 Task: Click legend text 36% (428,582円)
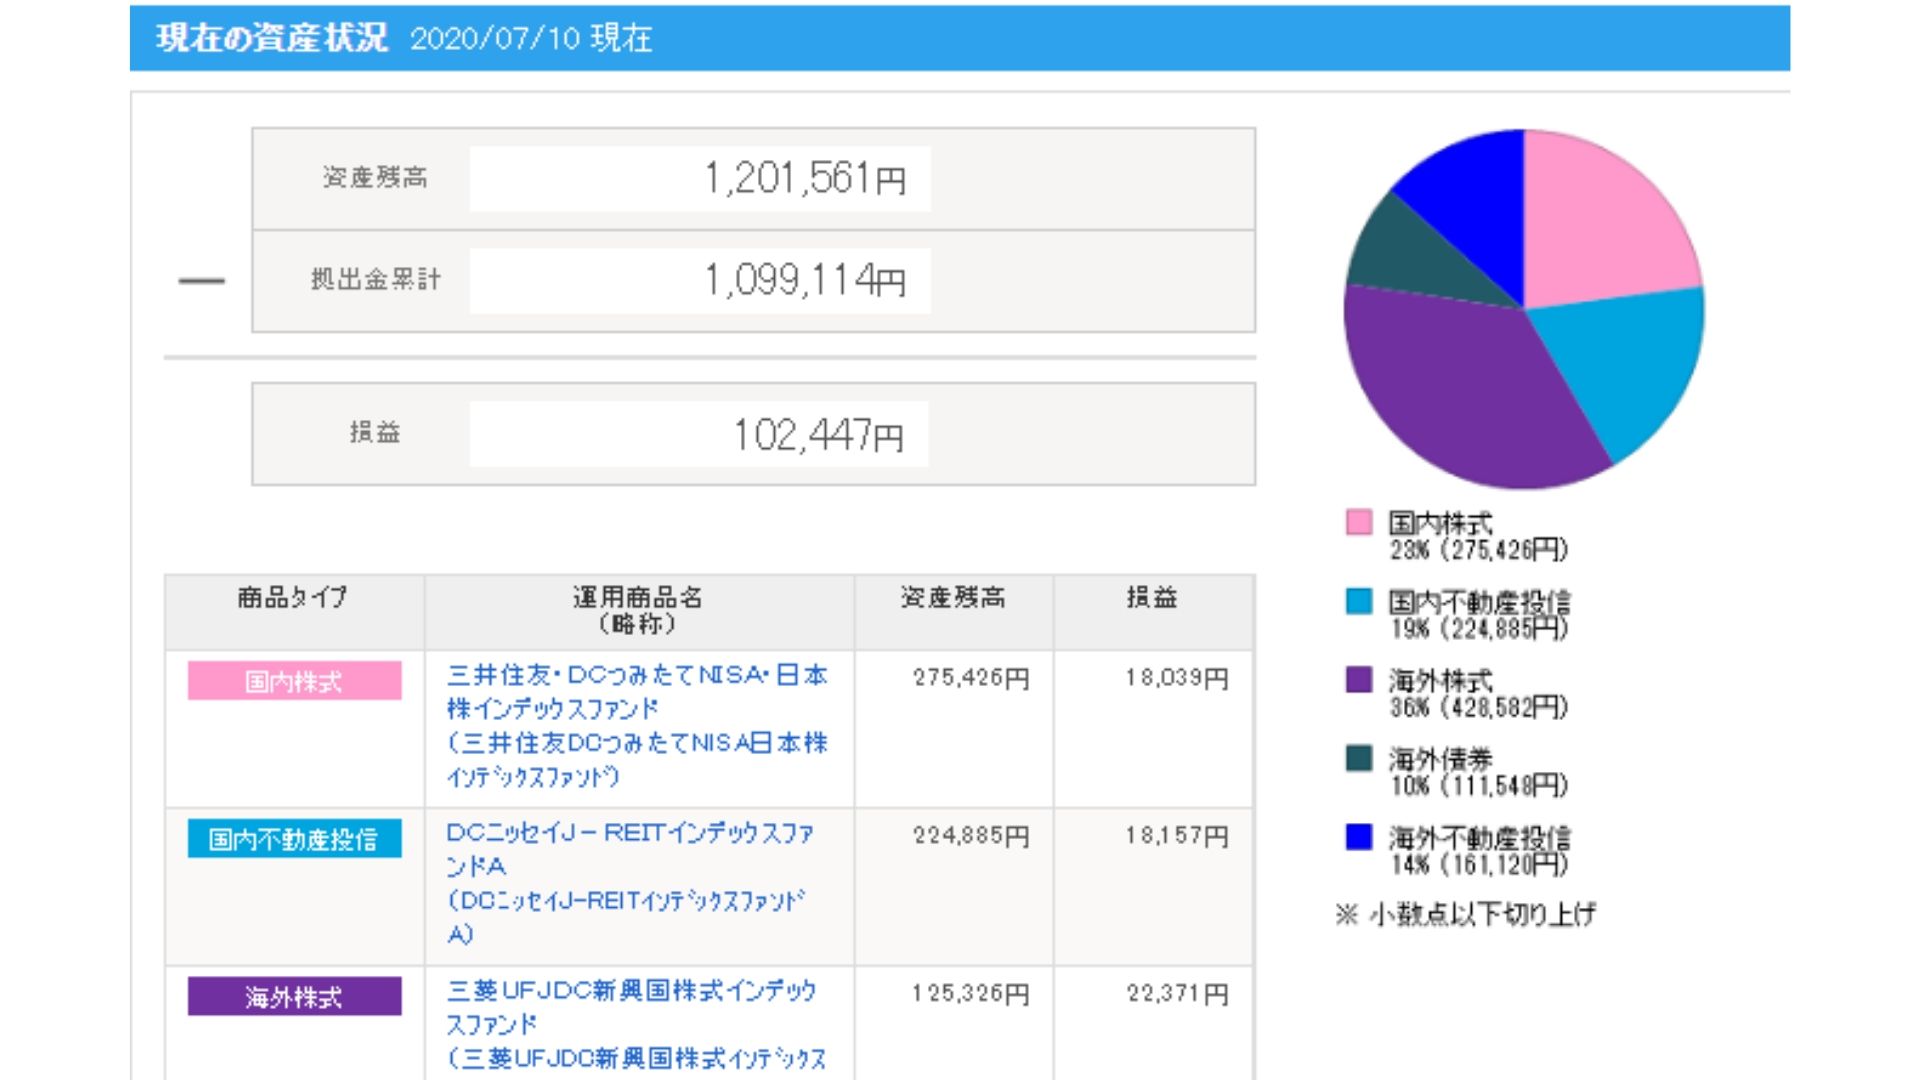coord(1479,708)
